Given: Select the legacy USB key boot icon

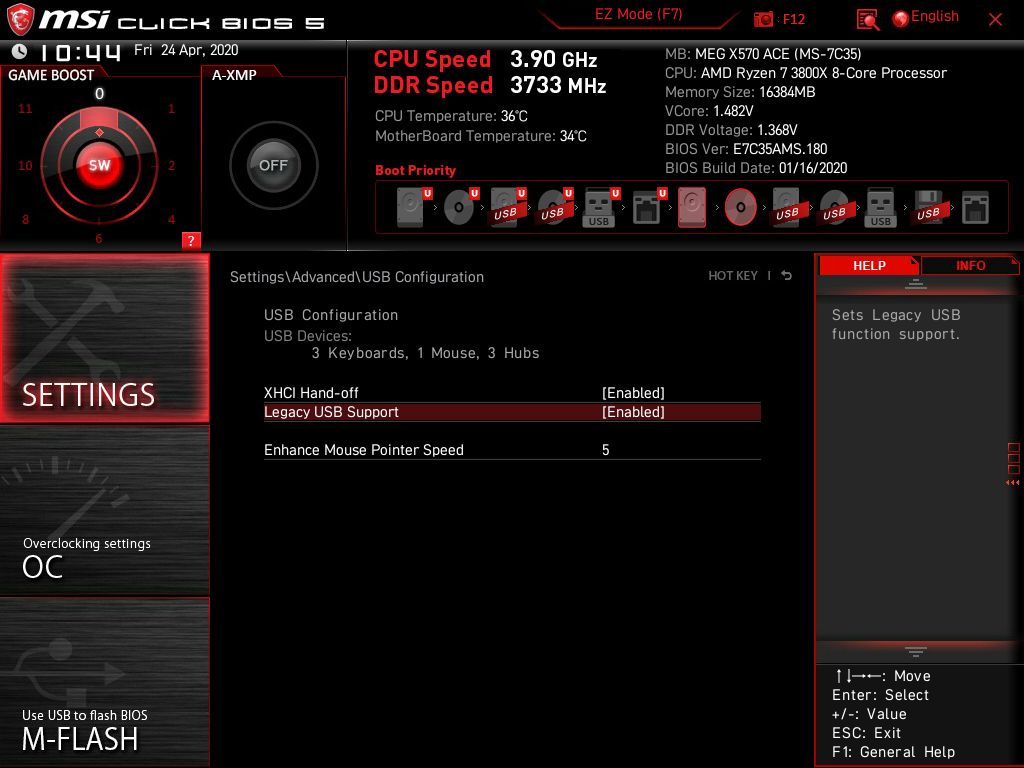Looking at the screenshot, I should [880, 207].
